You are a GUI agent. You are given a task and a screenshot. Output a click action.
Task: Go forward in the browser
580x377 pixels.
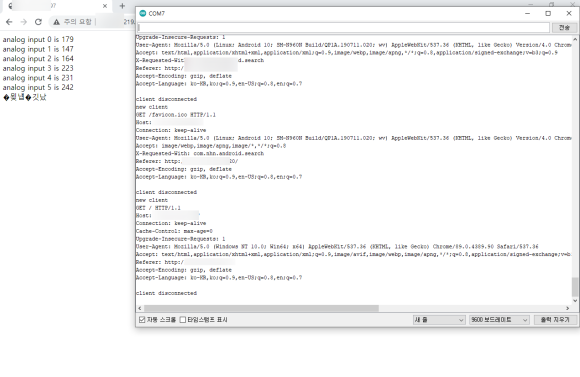point(24,22)
